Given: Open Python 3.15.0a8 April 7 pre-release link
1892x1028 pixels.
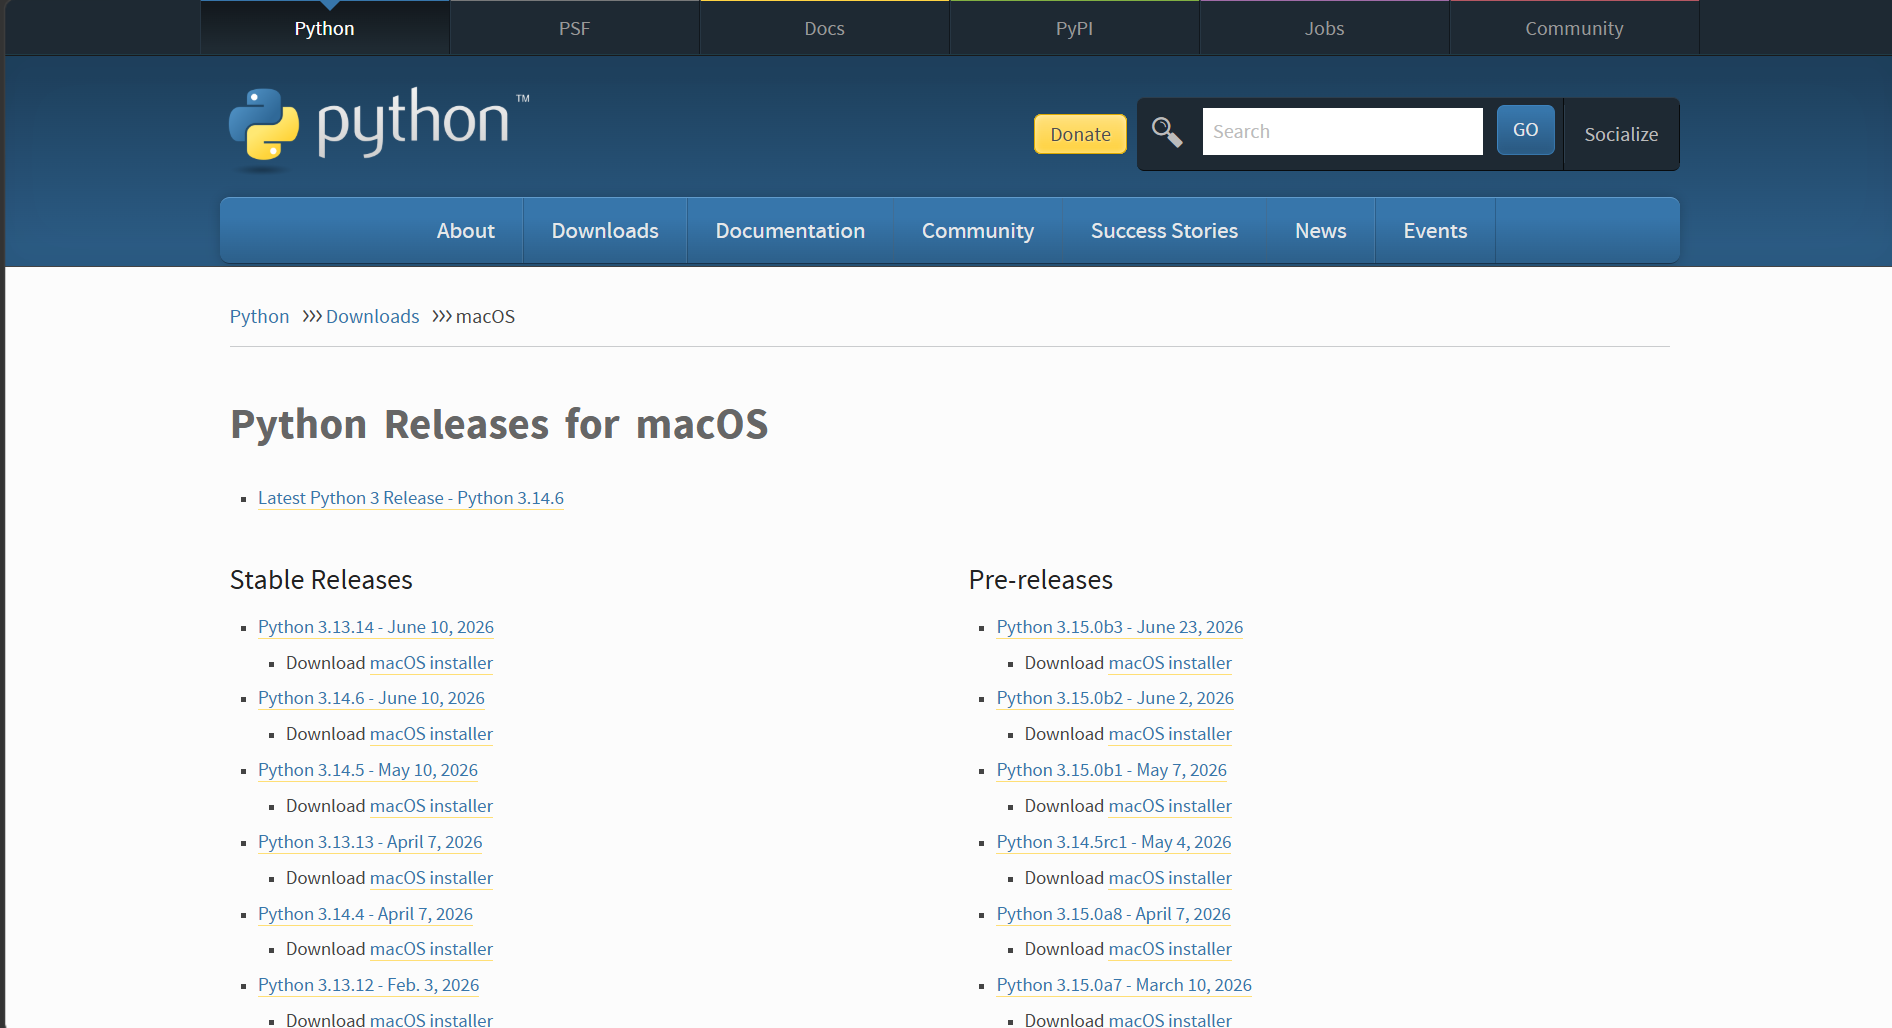Looking at the screenshot, I should (1113, 914).
